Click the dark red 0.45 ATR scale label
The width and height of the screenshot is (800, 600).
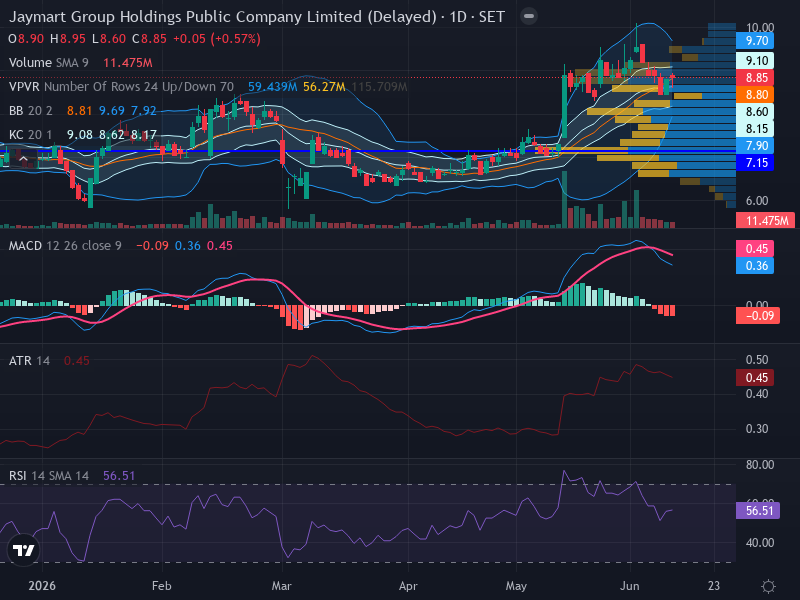(755, 378)
